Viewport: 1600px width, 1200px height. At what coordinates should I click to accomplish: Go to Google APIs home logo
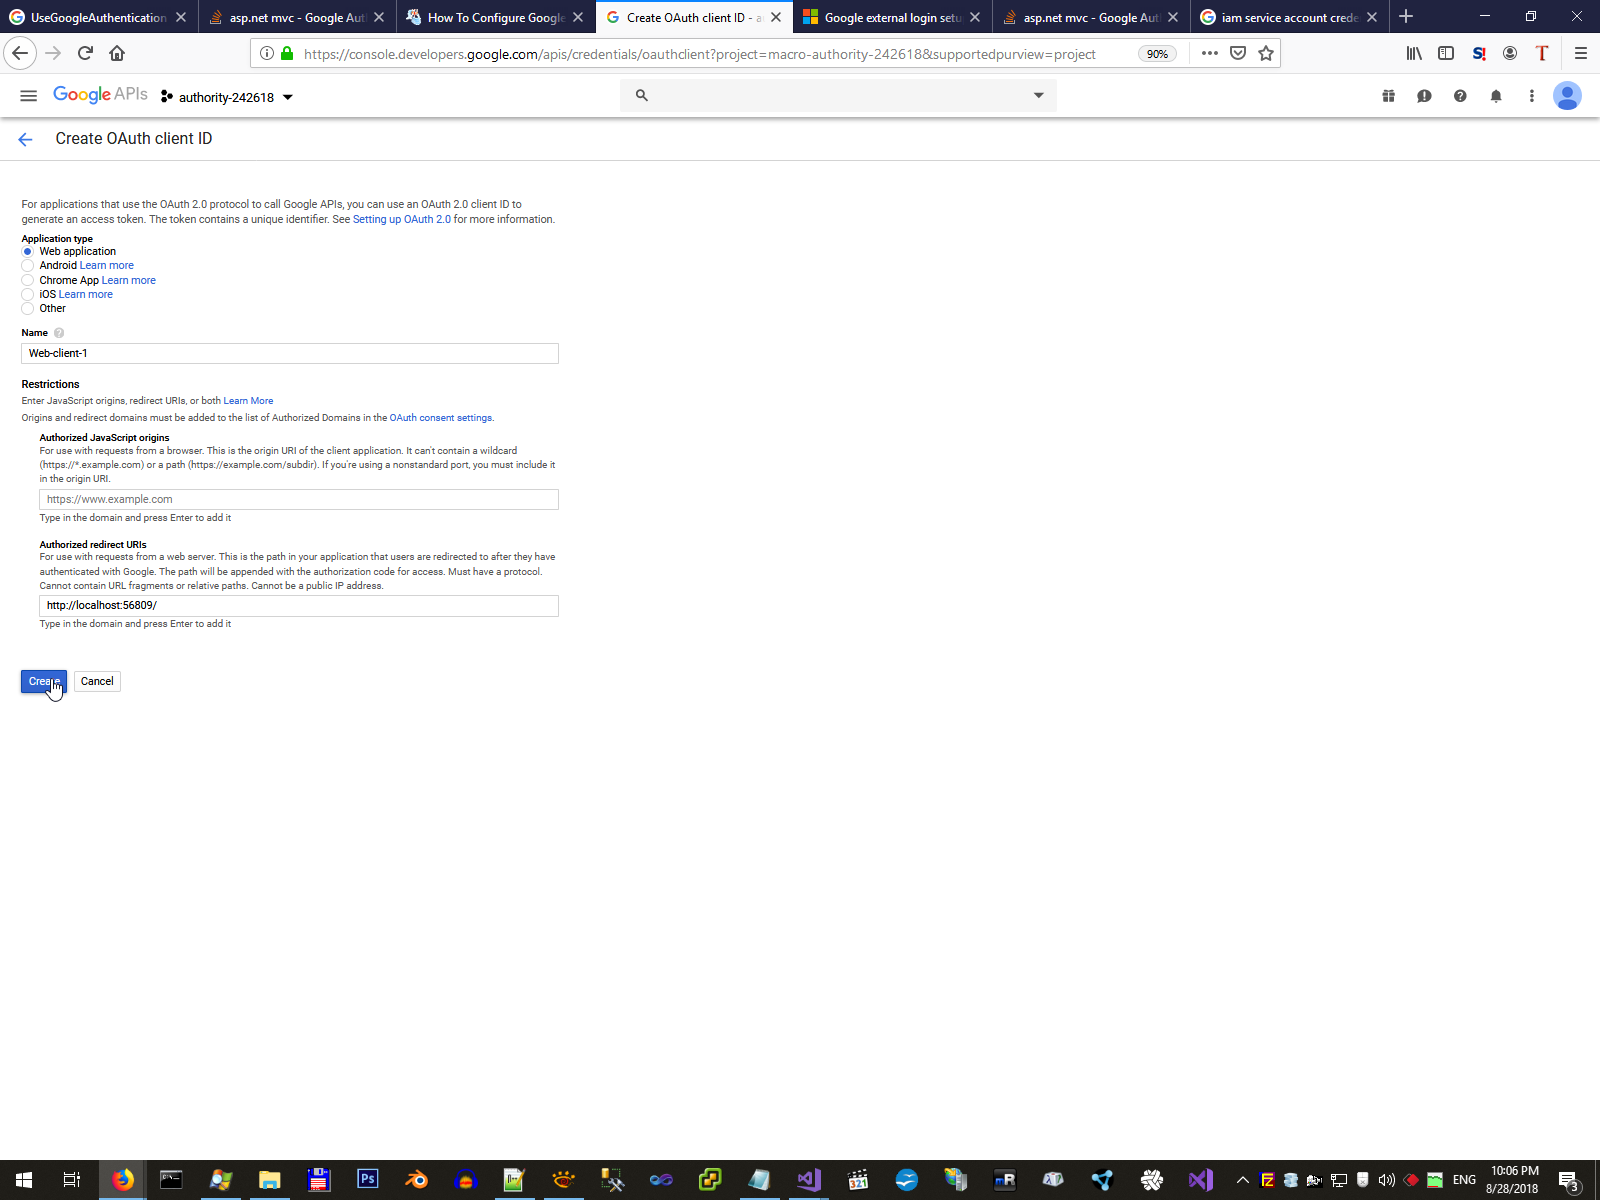pyautogui.click(x=100, y=95)
